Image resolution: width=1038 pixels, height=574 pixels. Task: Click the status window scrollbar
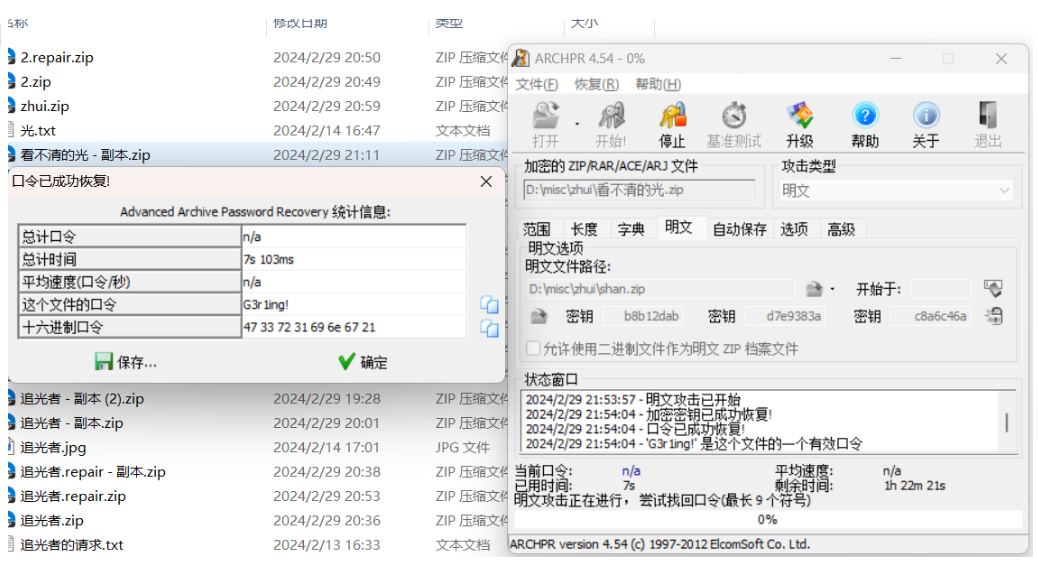tap(1006, 421)
